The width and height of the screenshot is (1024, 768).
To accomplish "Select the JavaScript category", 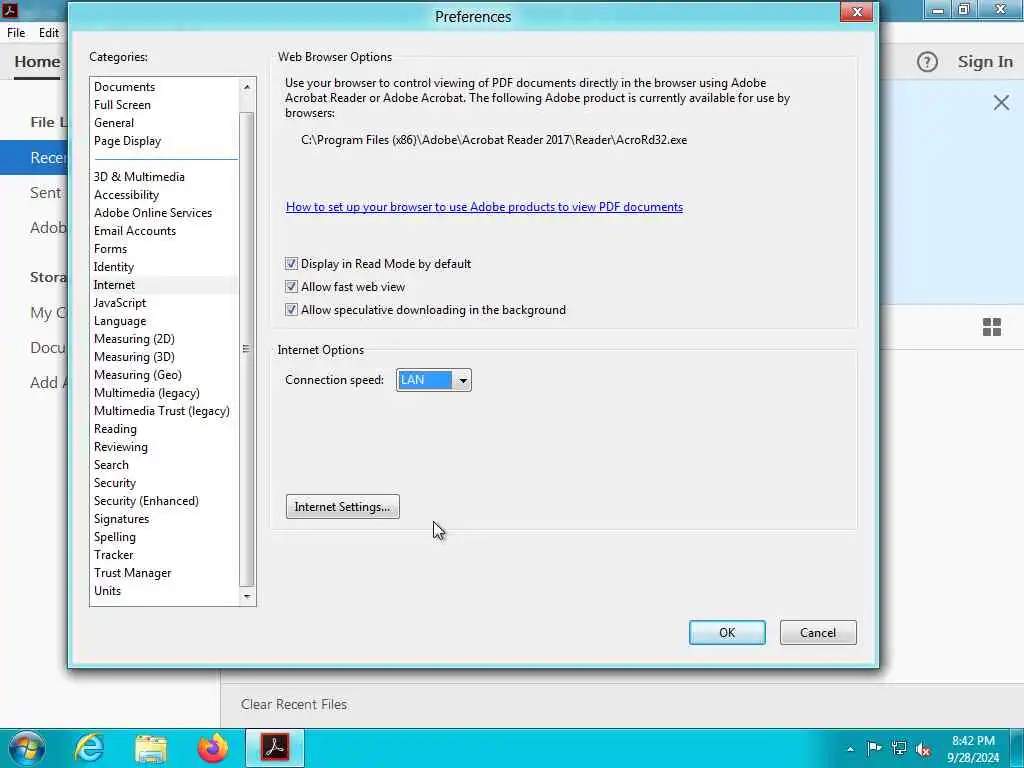I will pos(120,303).
